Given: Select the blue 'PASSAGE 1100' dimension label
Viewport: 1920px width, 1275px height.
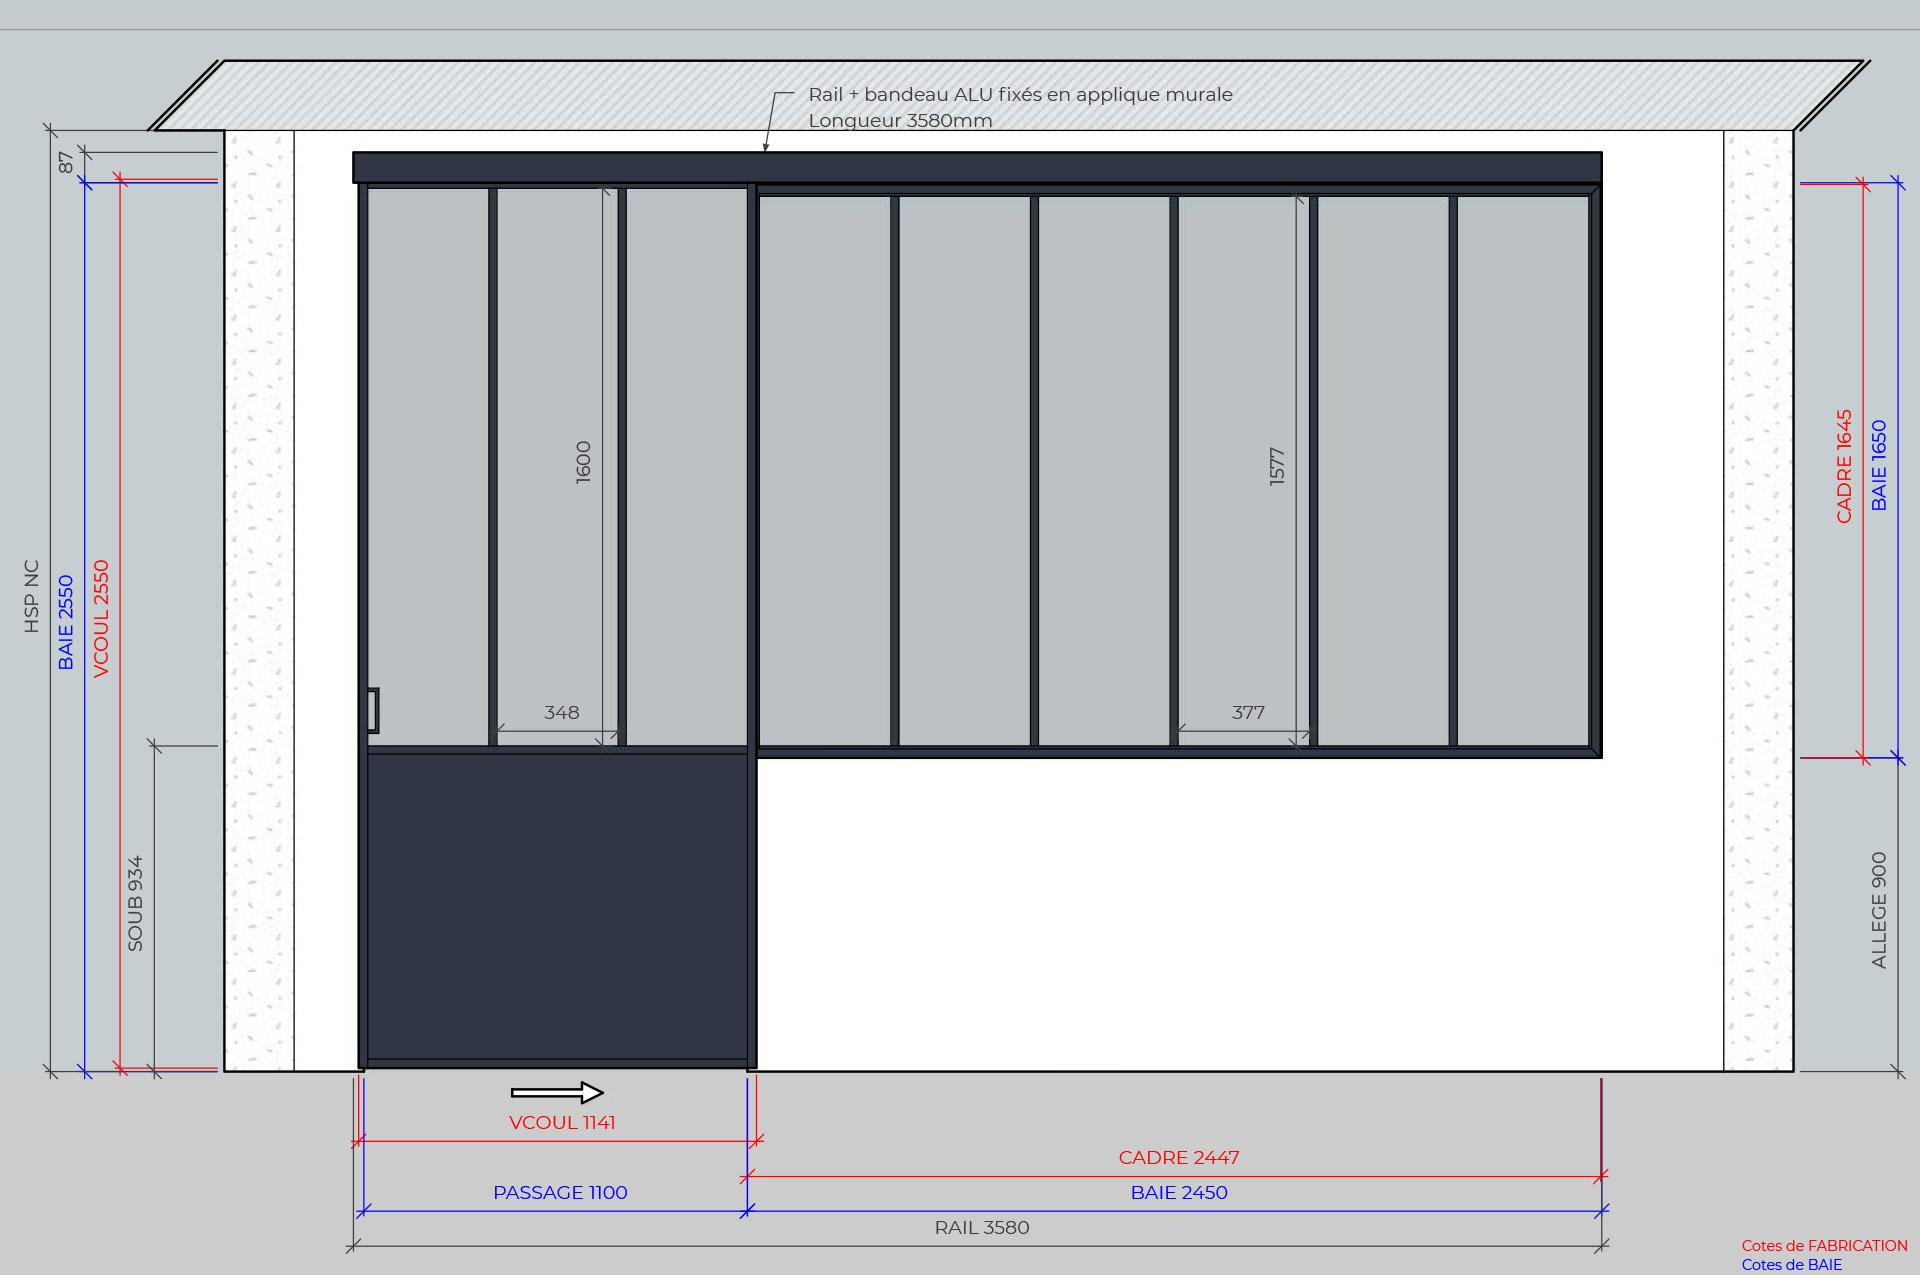Looking at the screenshot, I should coord(560,1193).
